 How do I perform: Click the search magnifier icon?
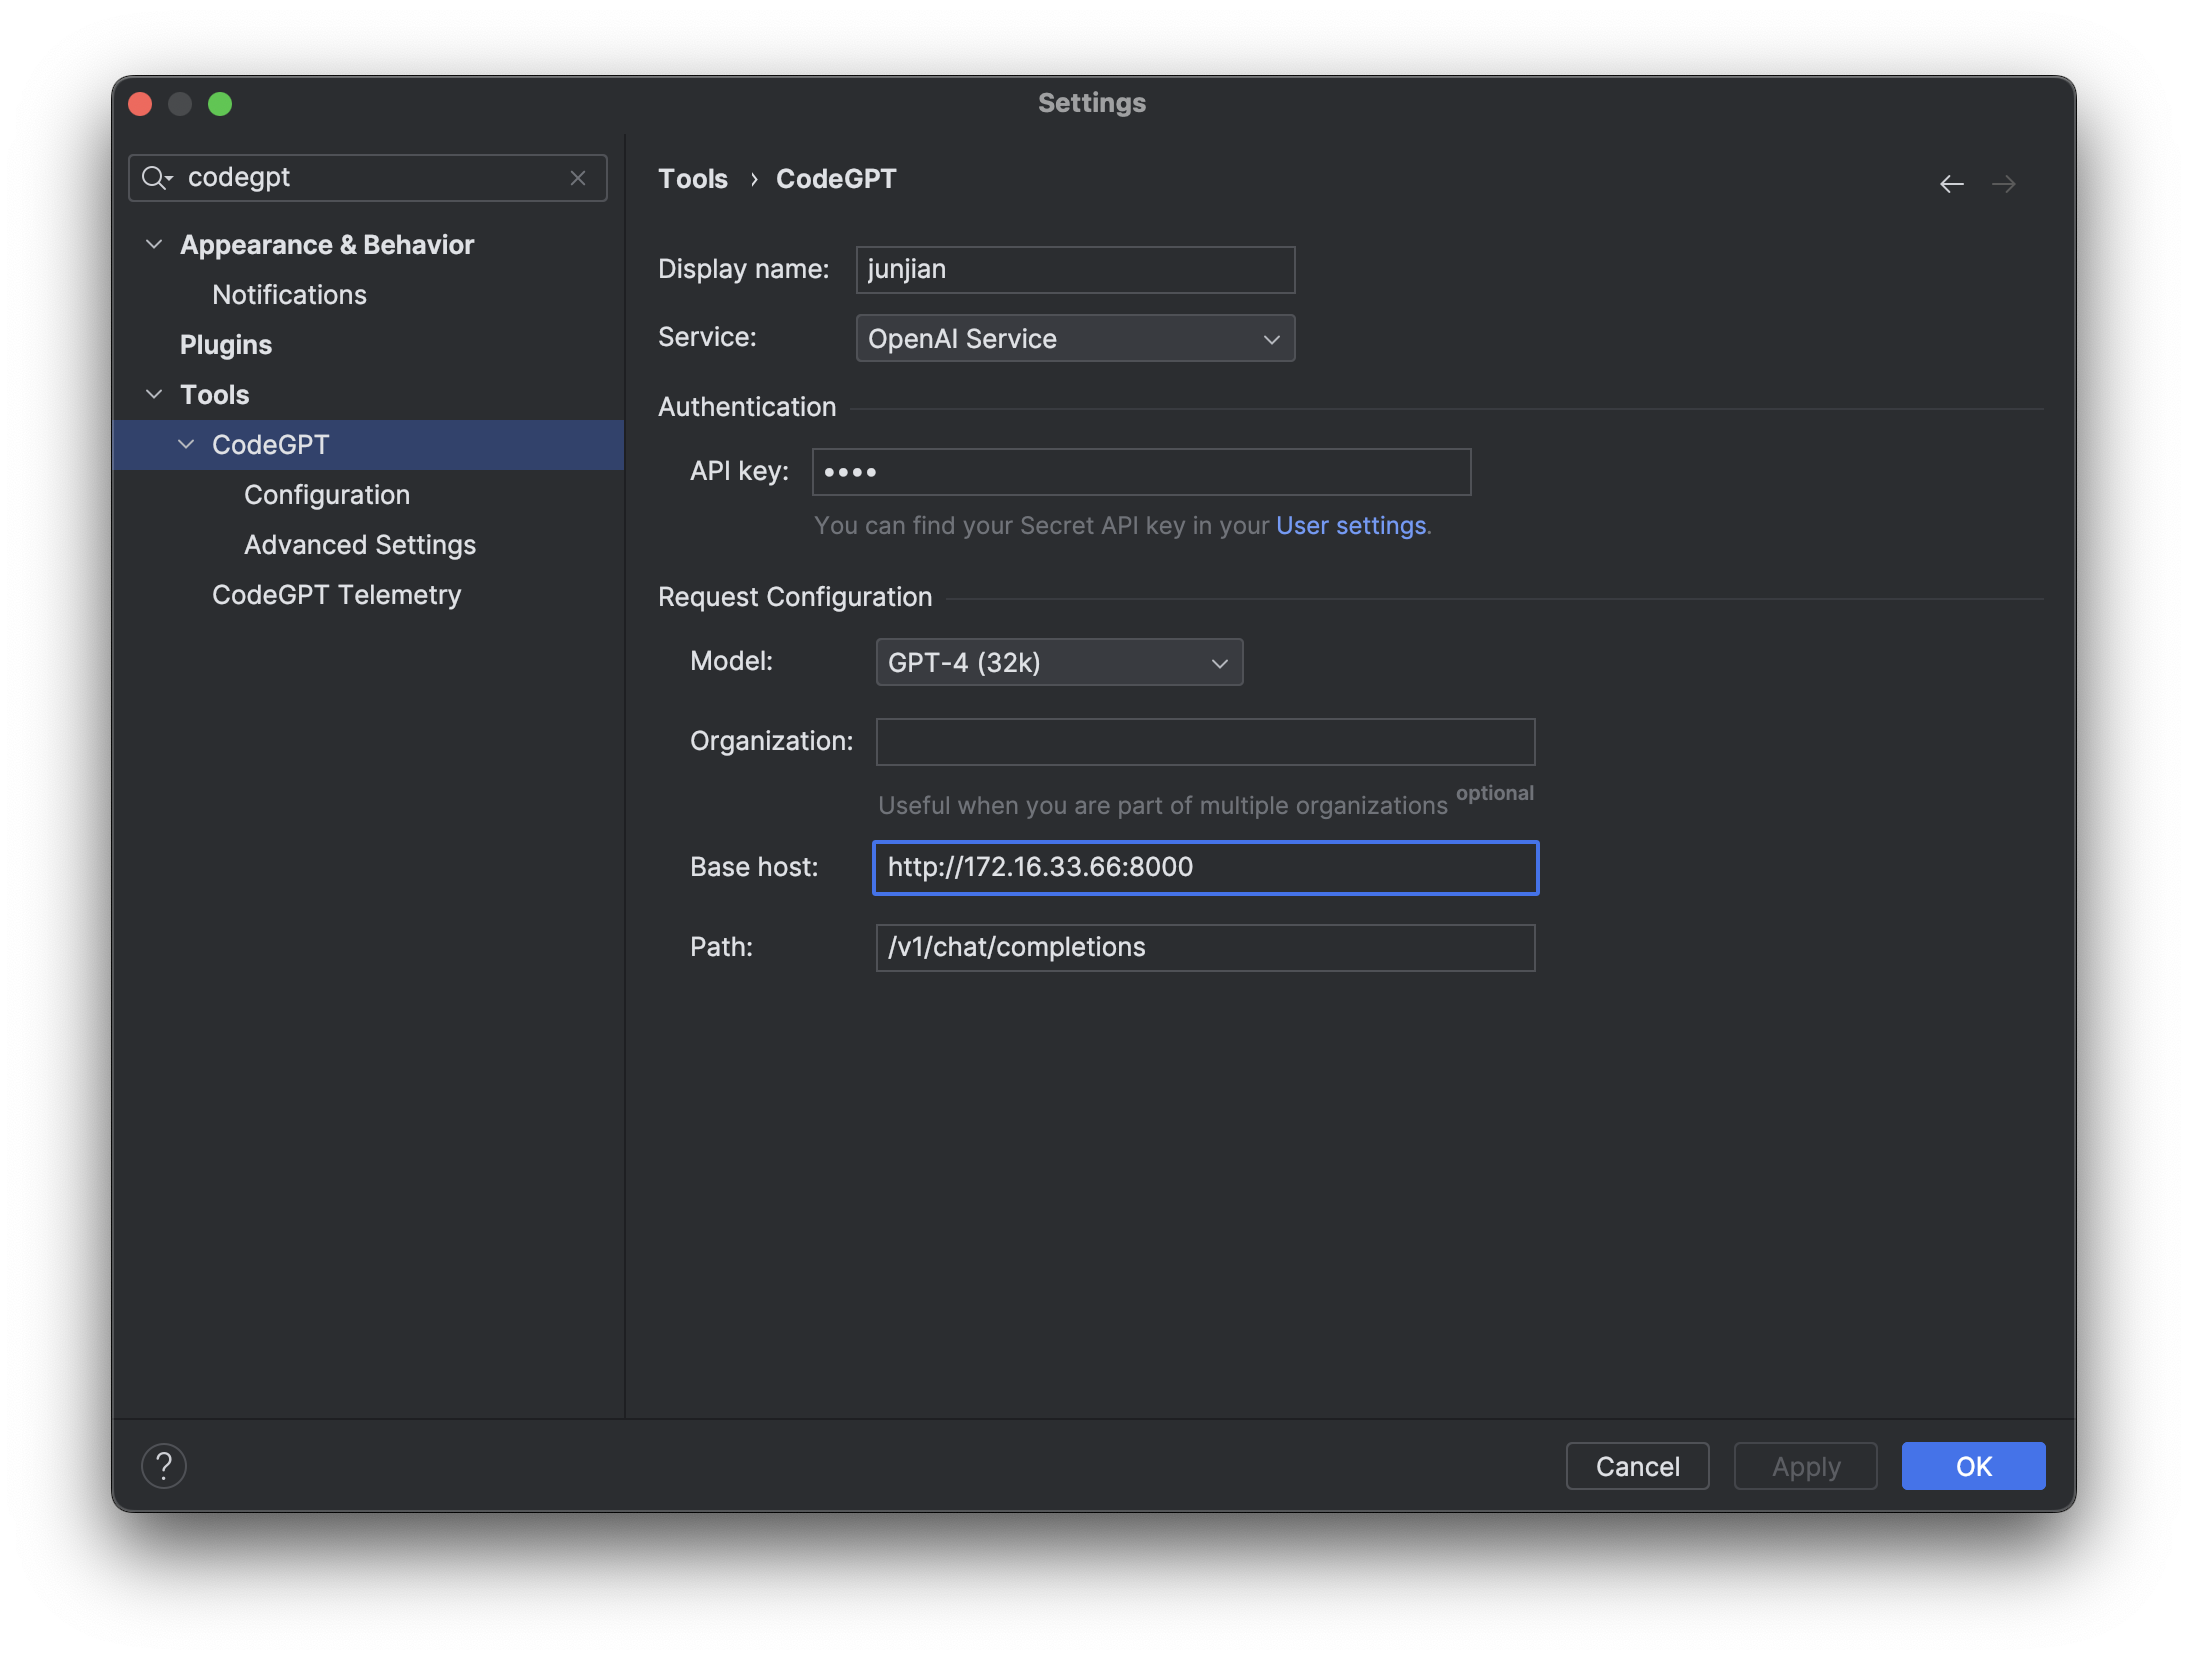pos(155,178)
